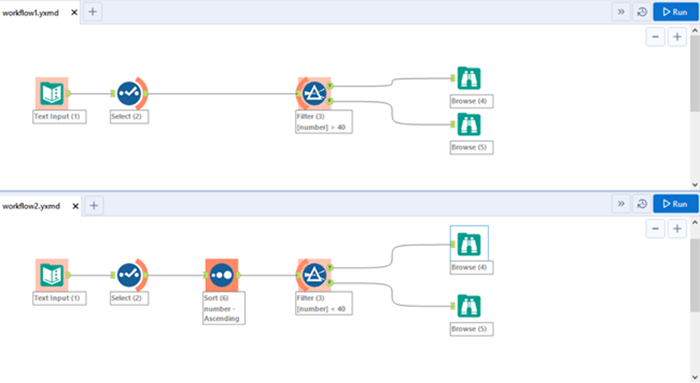Select the Sort (6) tool in workflow2
This screenshot has height=383, width=700.
coord(221,275)
